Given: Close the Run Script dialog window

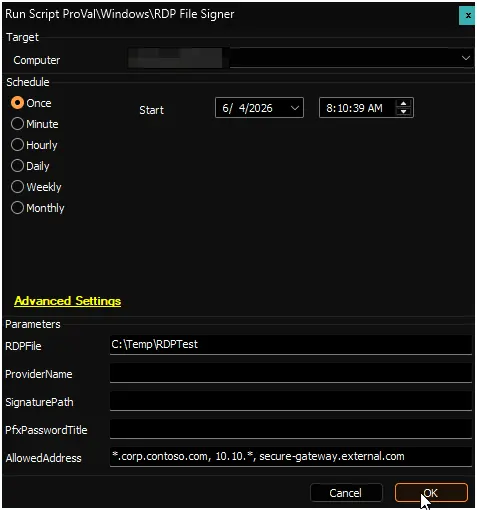Looking at the screenshot, I should (467, 16).
